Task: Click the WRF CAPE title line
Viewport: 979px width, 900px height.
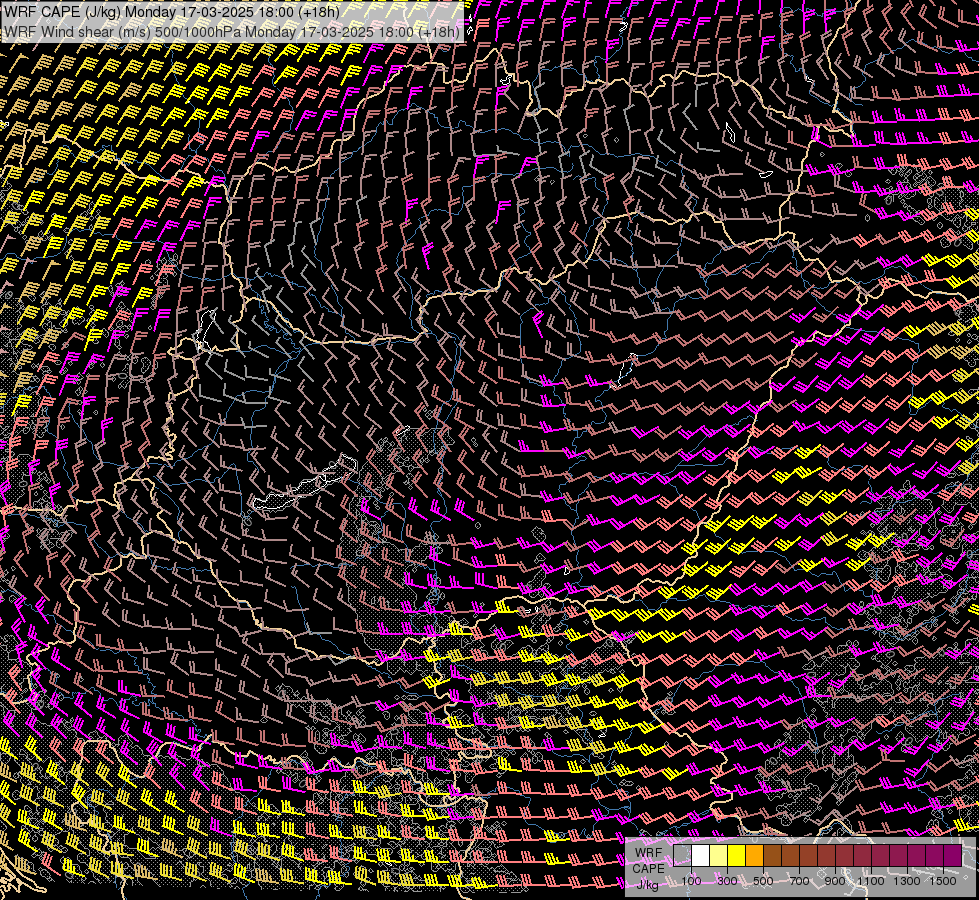Action: 172,12
